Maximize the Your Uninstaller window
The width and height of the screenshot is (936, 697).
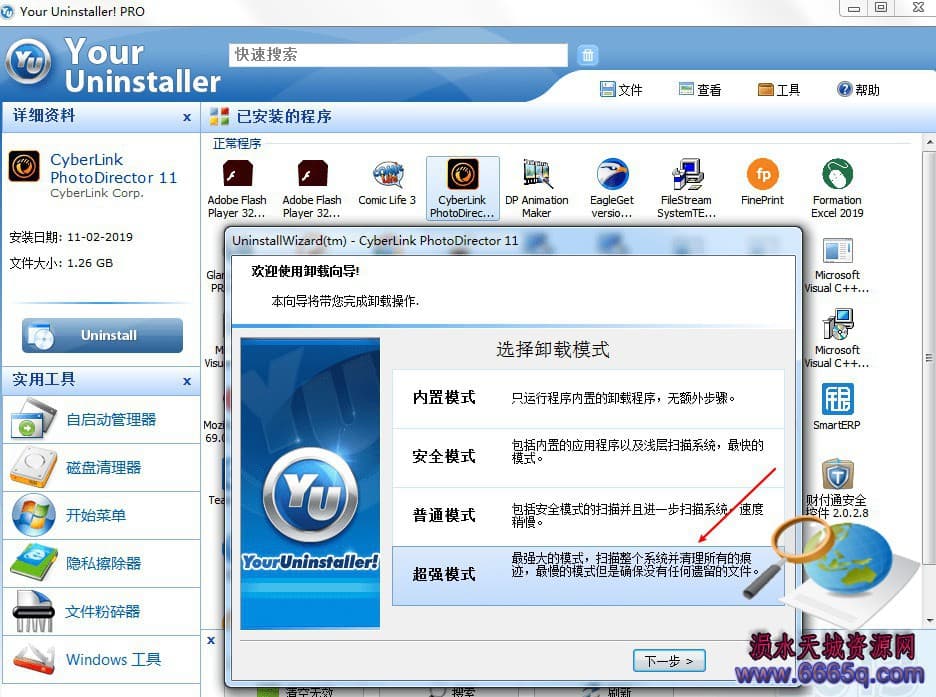coord(881,8)
